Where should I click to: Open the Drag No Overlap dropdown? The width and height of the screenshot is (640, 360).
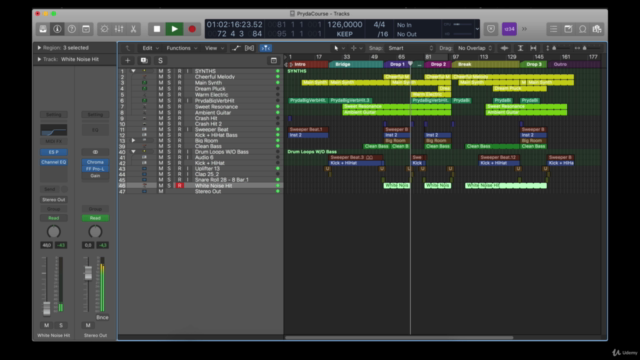click(x=475, y=48)
